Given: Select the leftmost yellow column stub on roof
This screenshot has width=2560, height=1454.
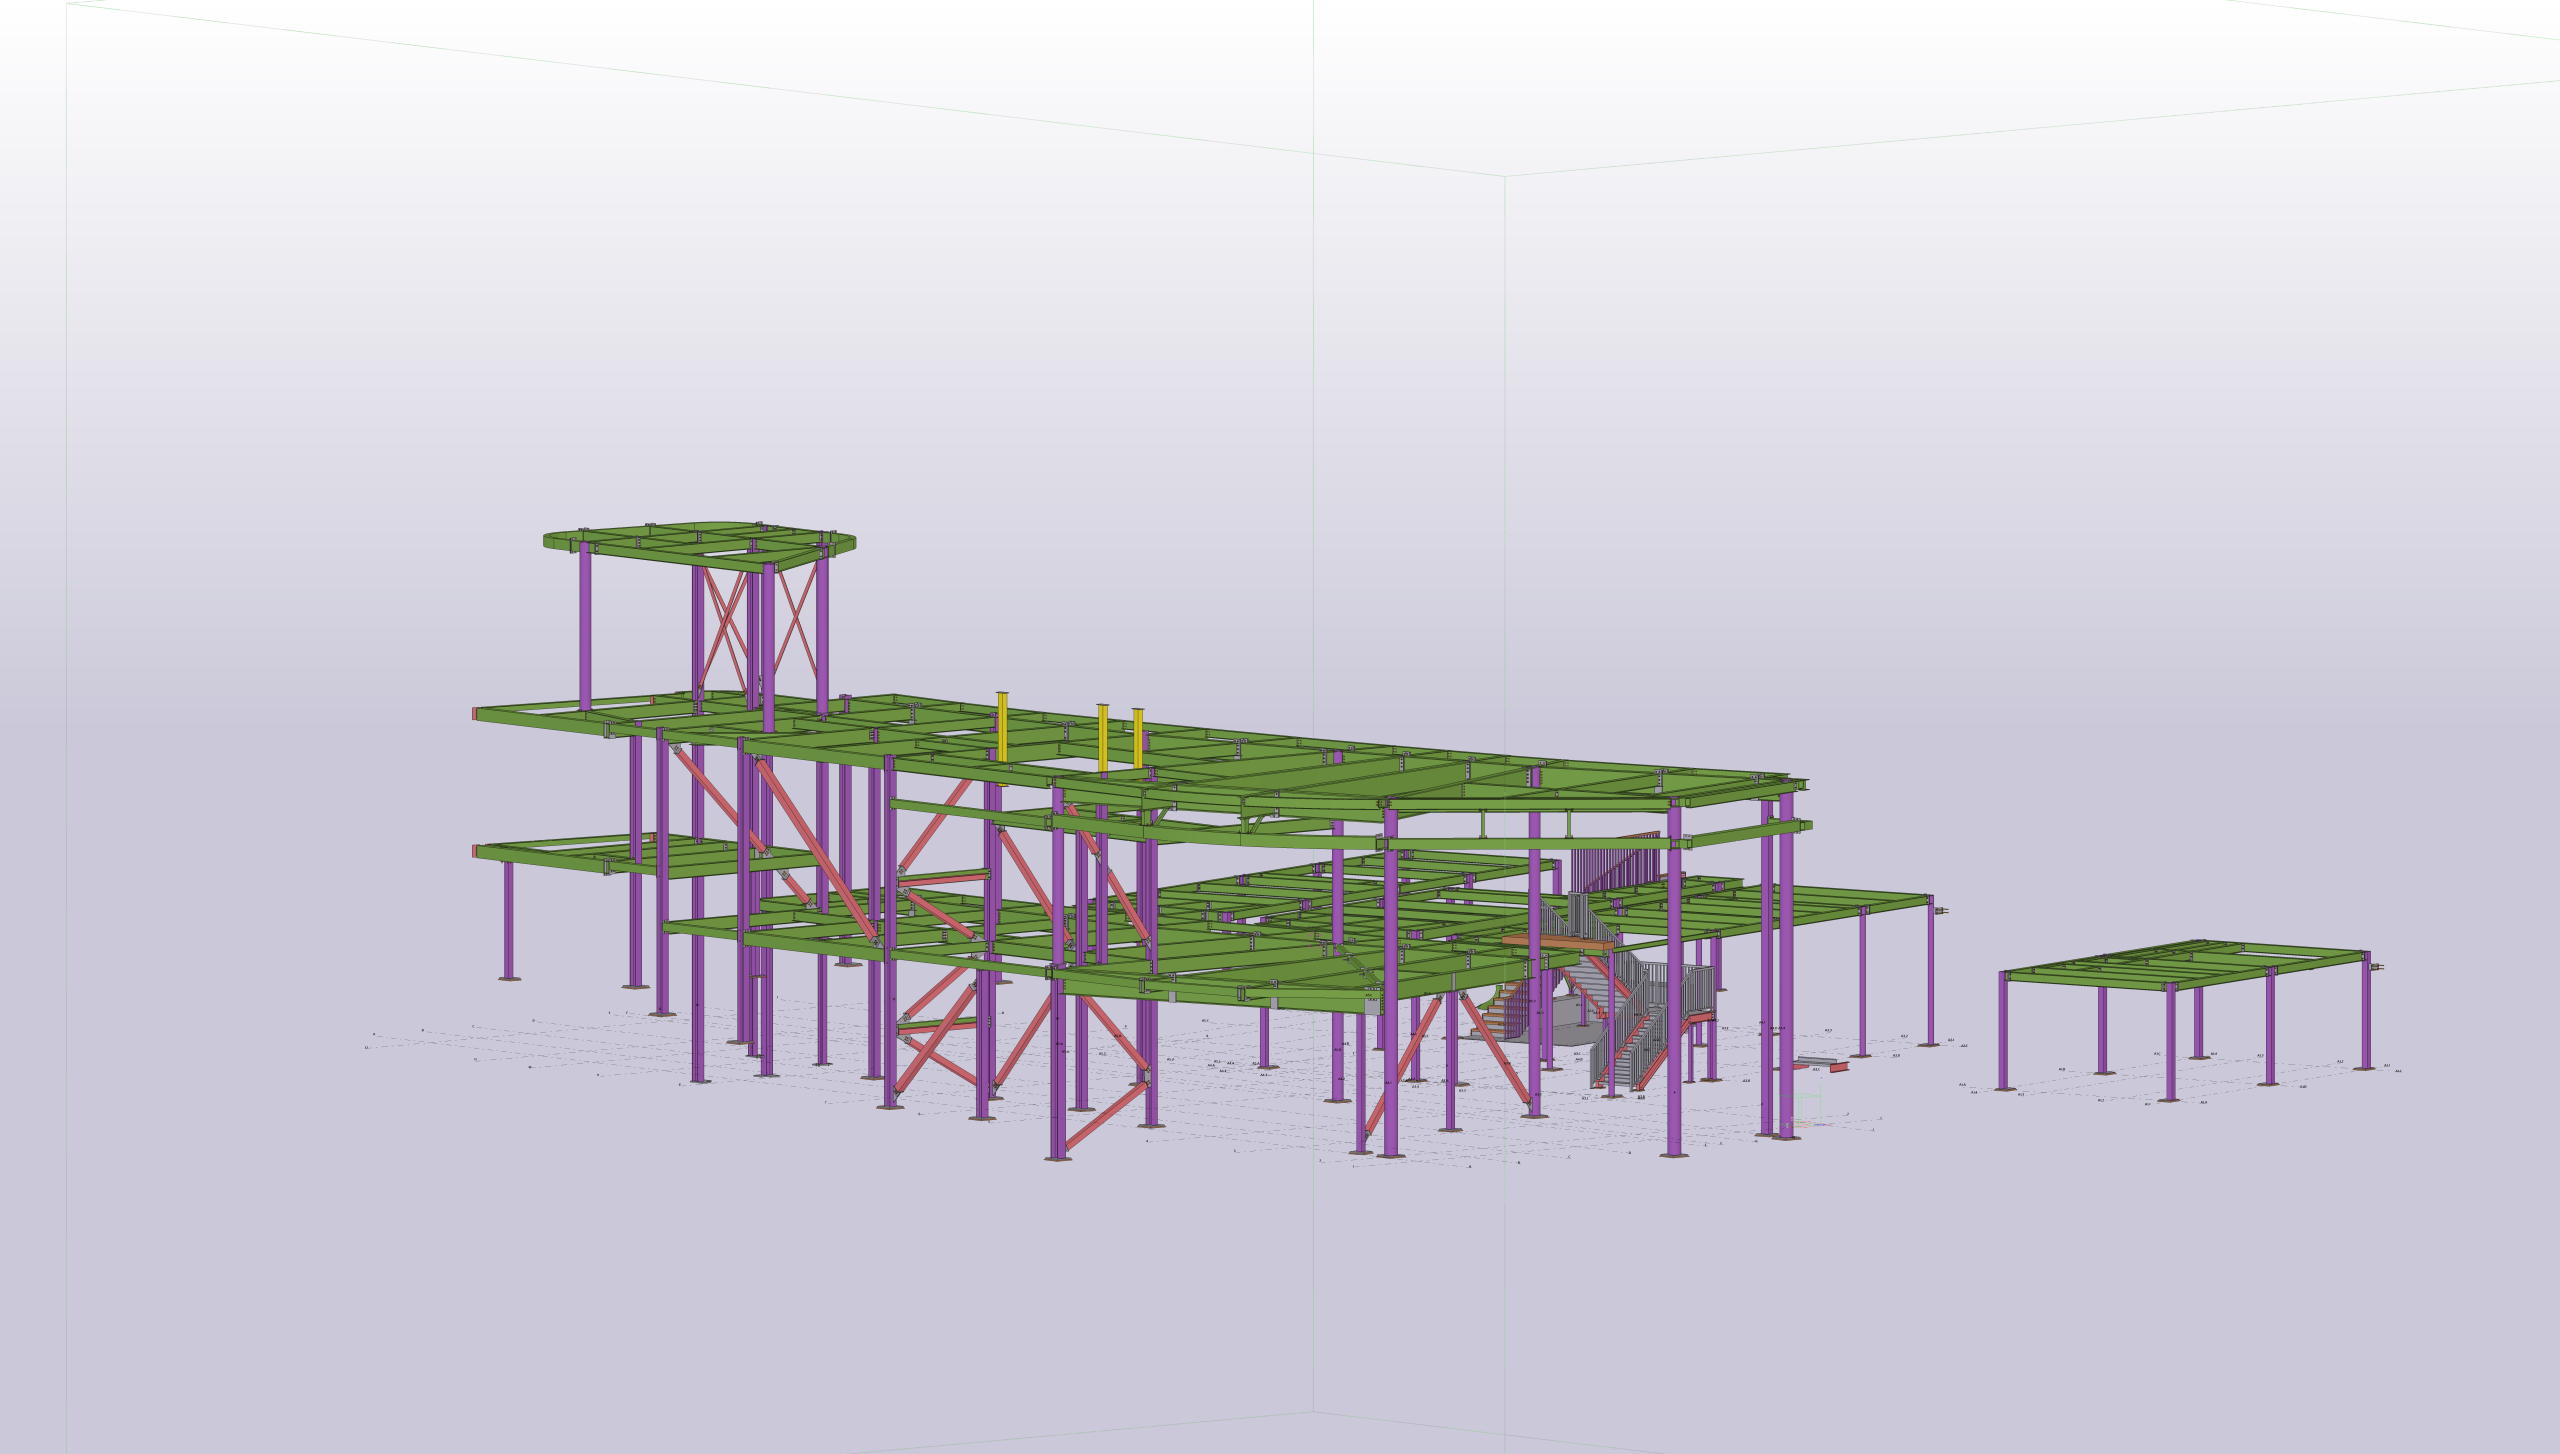Looking at the screenshot, I should [1002, 727].
